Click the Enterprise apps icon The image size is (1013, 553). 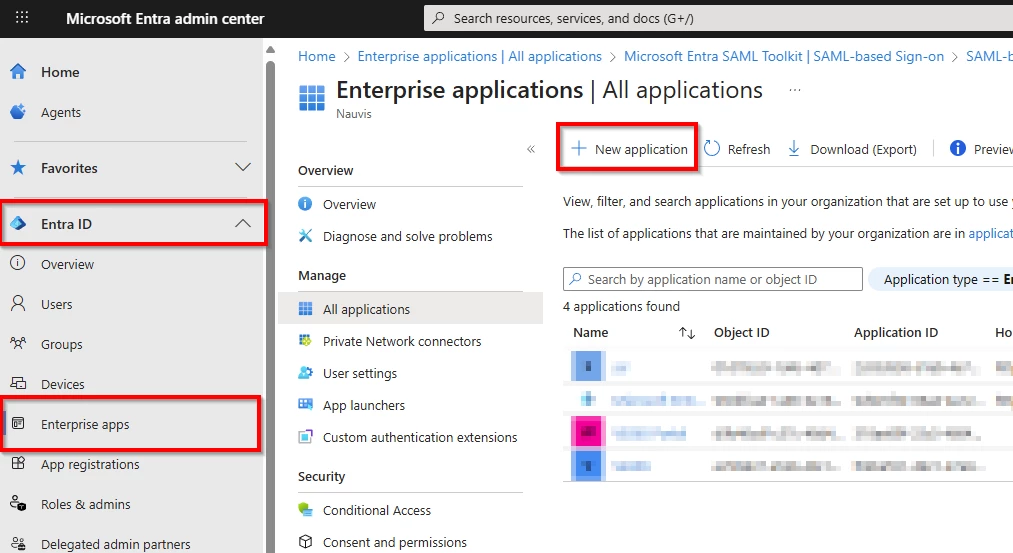click(x=18, y=424)
